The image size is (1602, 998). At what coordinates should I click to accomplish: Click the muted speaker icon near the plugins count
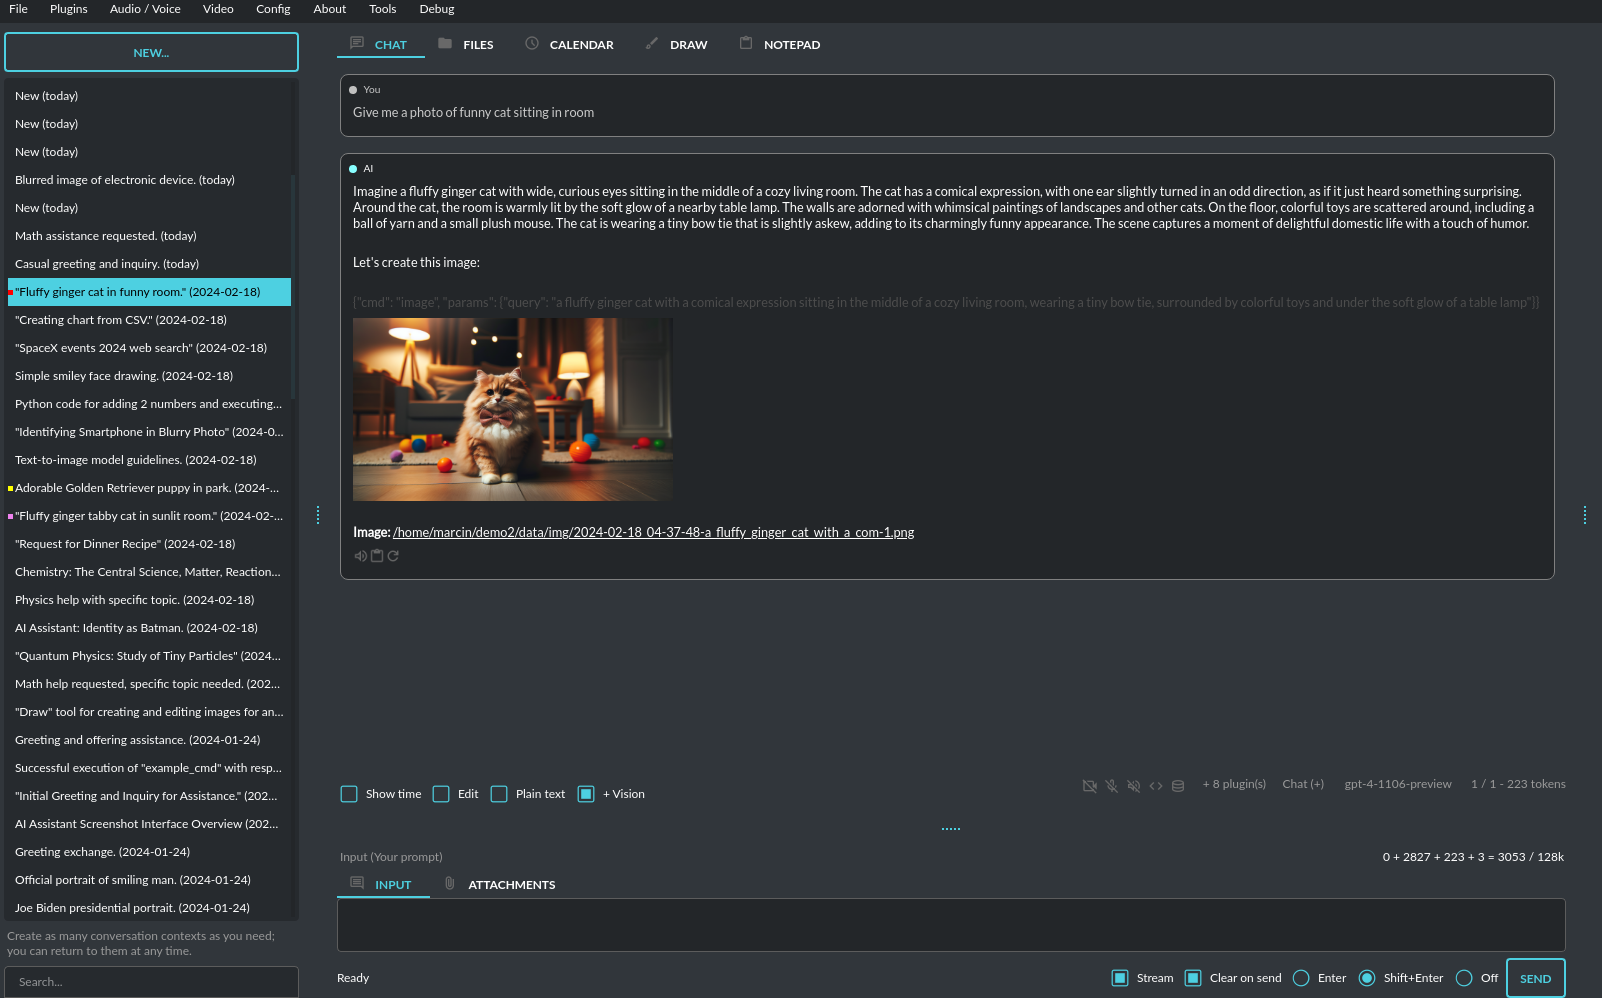click(1133, 786)
